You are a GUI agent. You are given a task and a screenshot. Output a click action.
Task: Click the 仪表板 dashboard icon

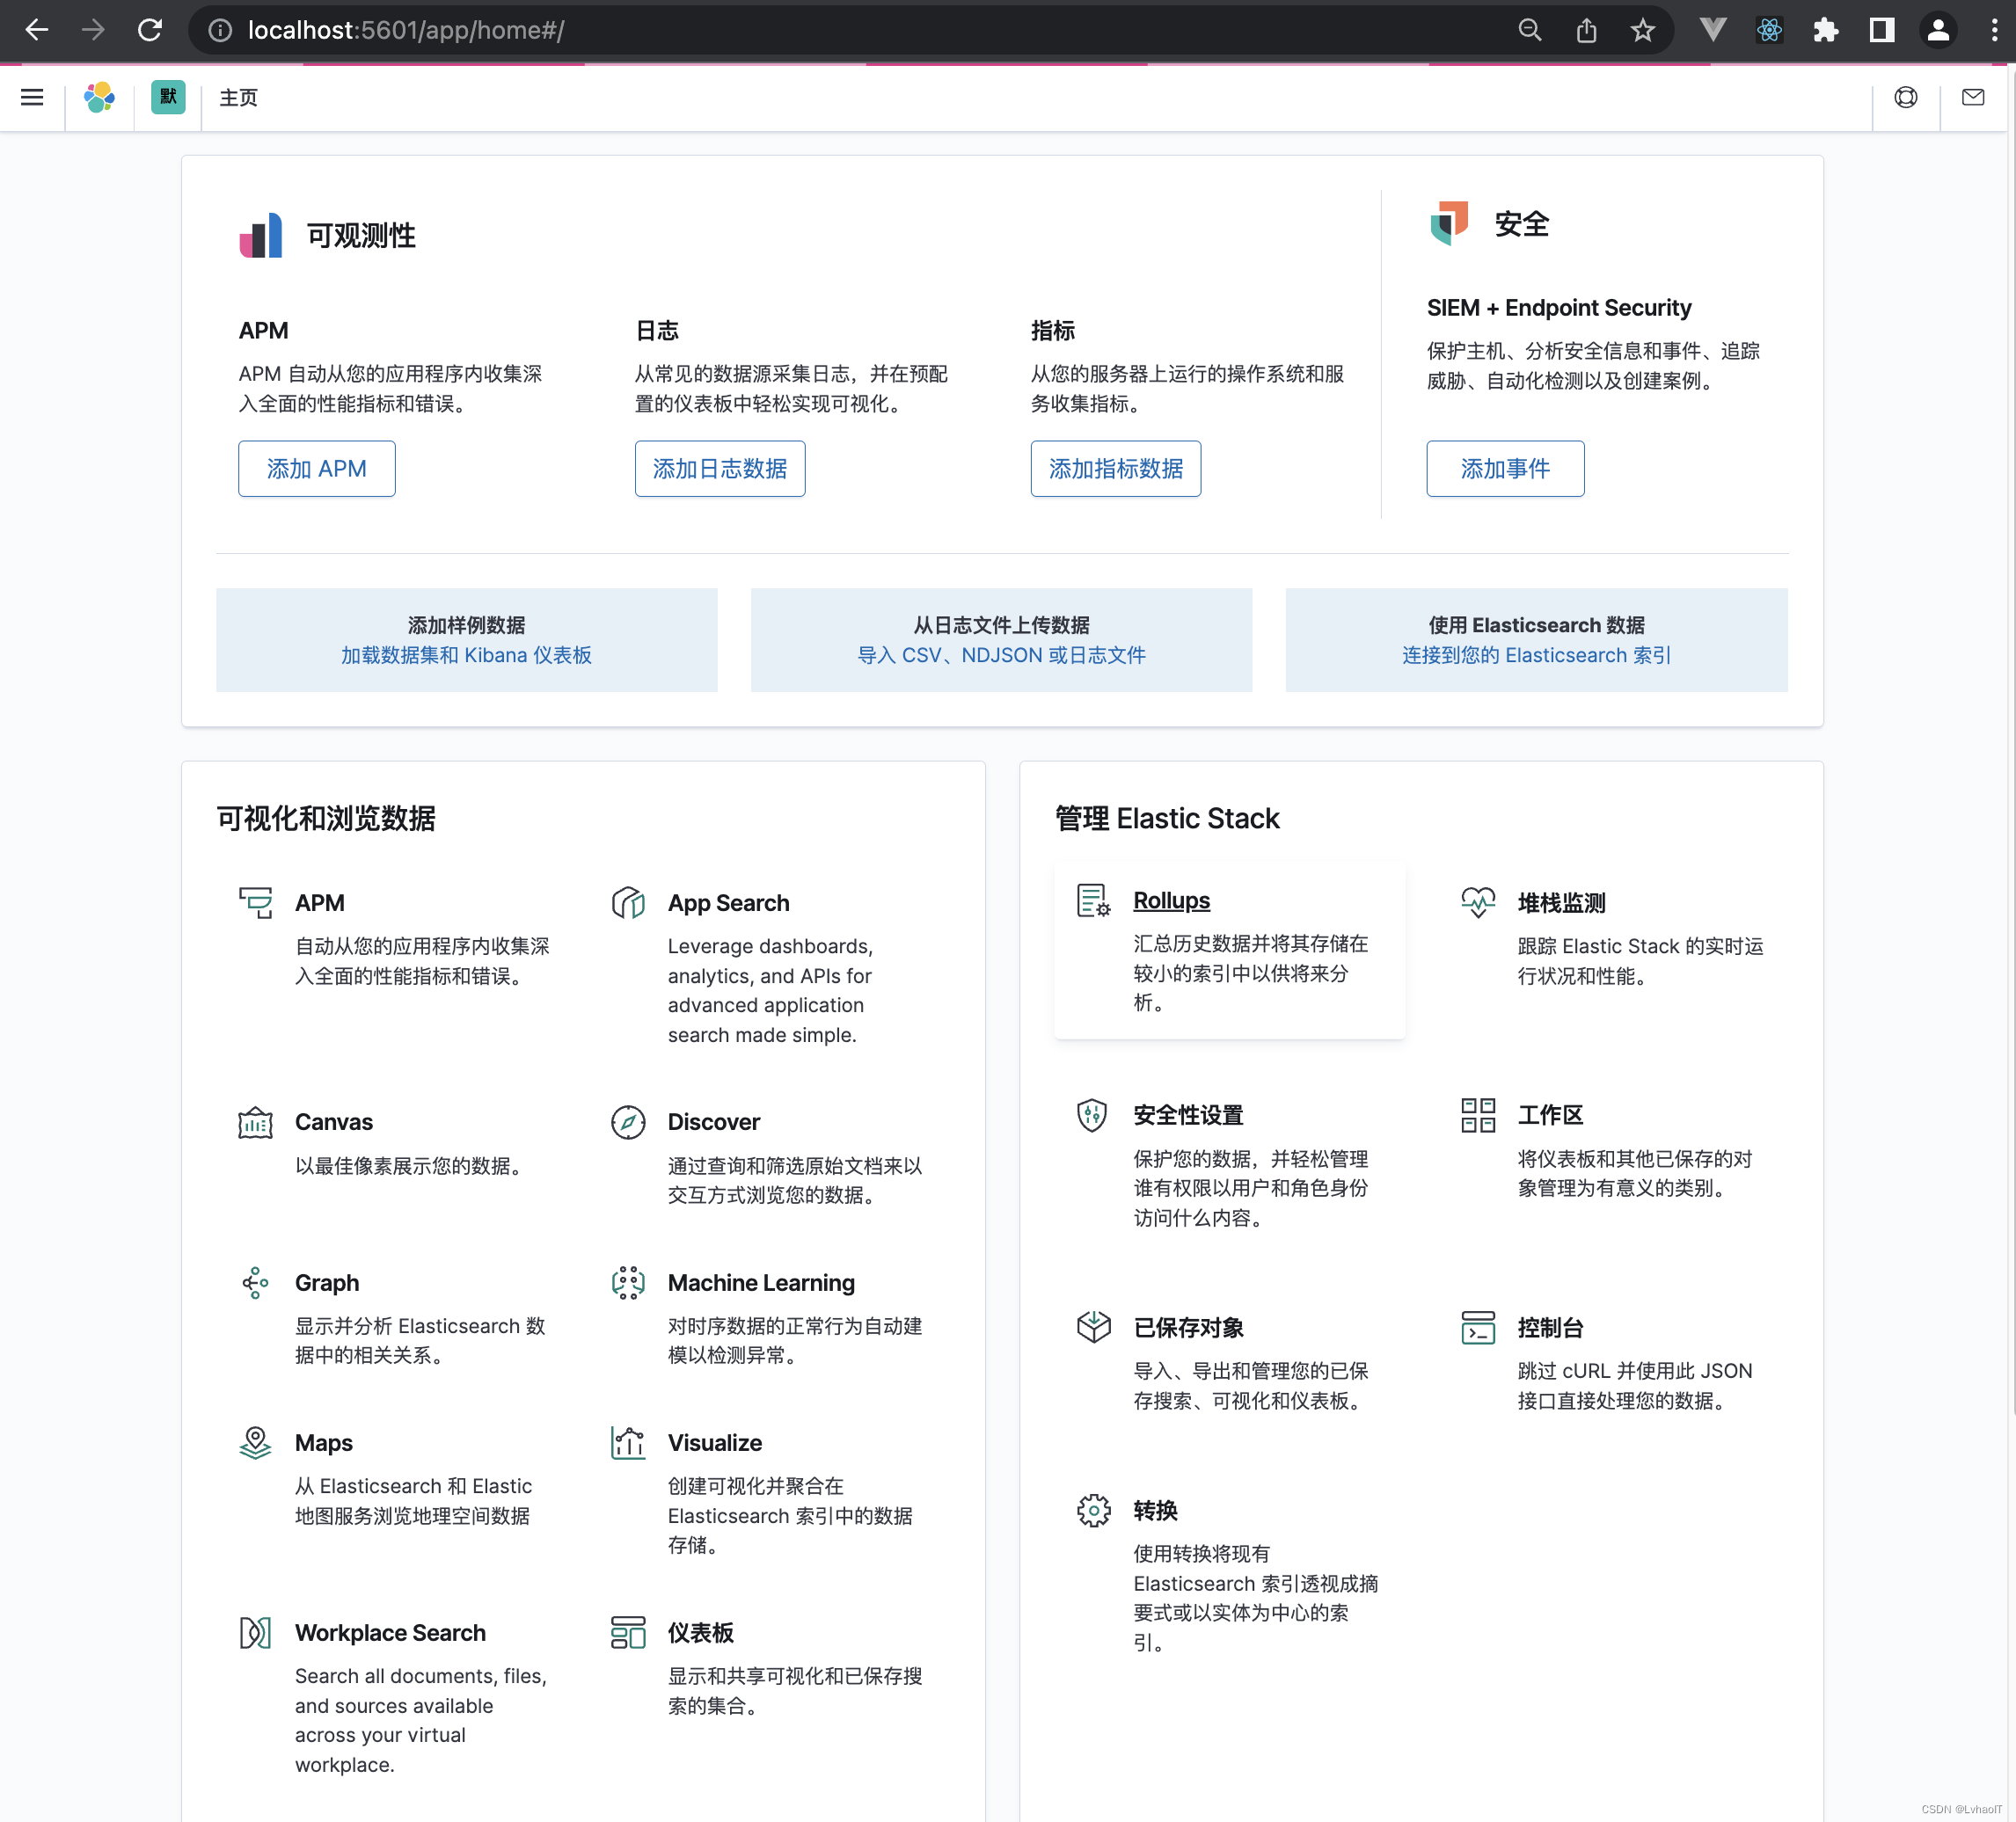(x=628, y=1632)
